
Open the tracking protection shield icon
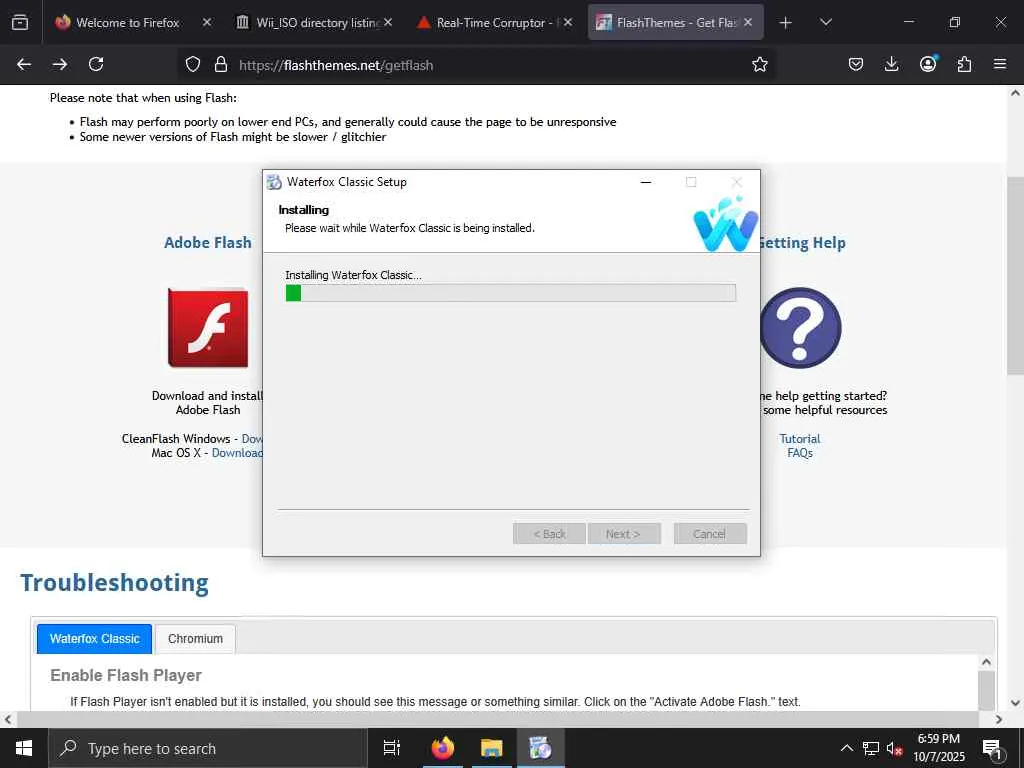193,64
